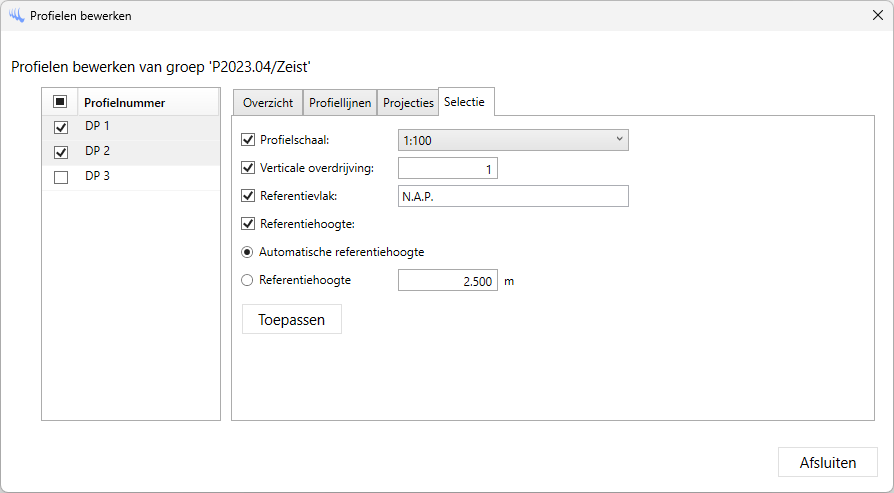The width and height of the screenshot is (894, 493).
Task: Click the Verticale overdrijving value field
Action: click(x=448, y=169)
